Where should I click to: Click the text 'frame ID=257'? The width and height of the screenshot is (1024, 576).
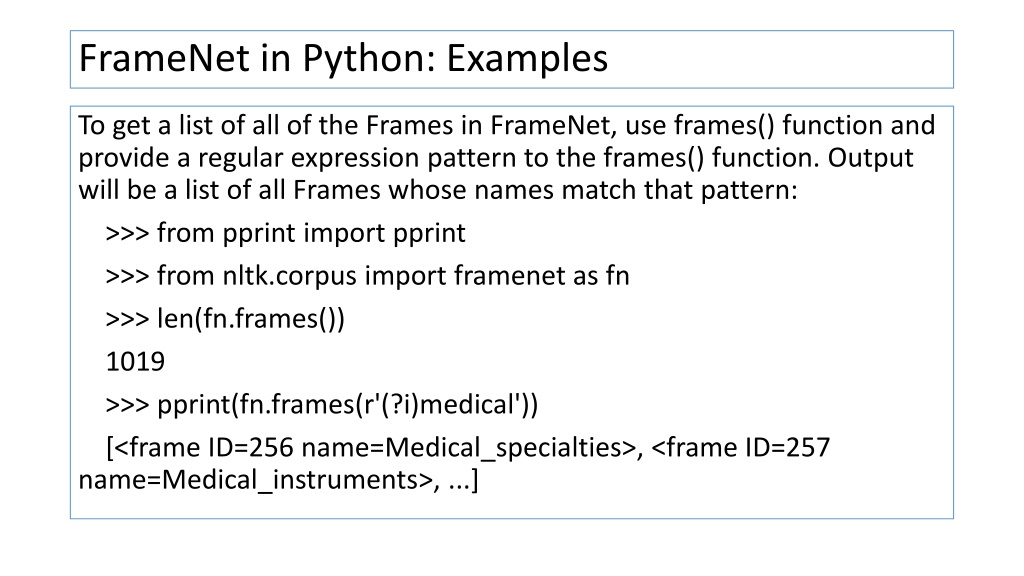point(748,447)
